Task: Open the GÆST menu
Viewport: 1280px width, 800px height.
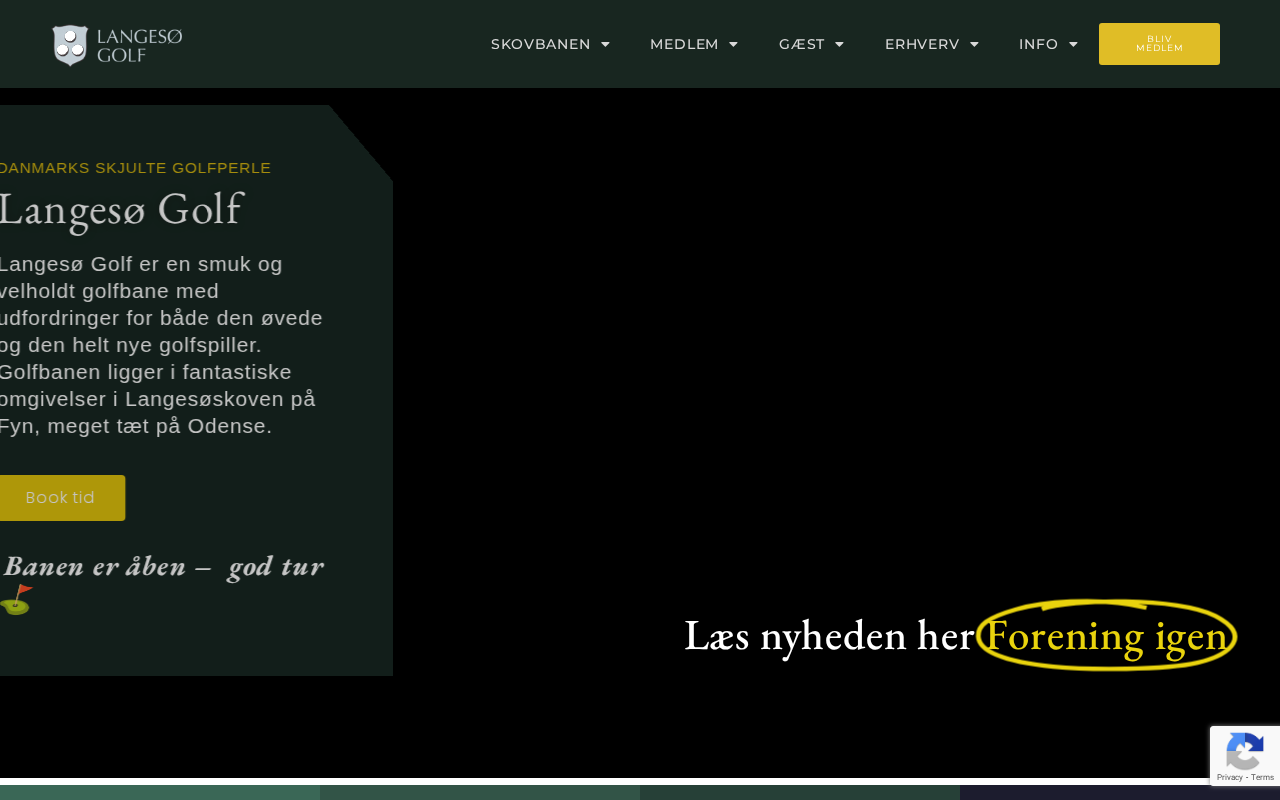Action: (802, 44)
